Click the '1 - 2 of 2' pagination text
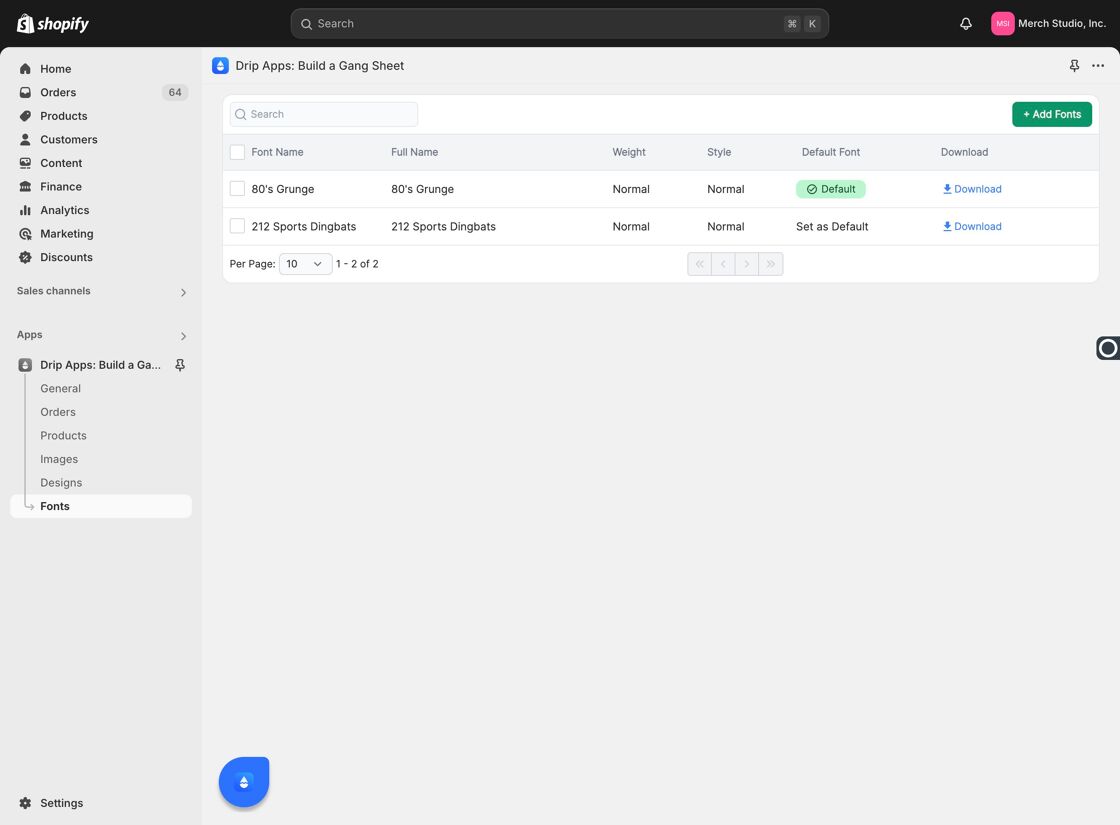This screenshot has height=825, width=1120. point(357,264)
